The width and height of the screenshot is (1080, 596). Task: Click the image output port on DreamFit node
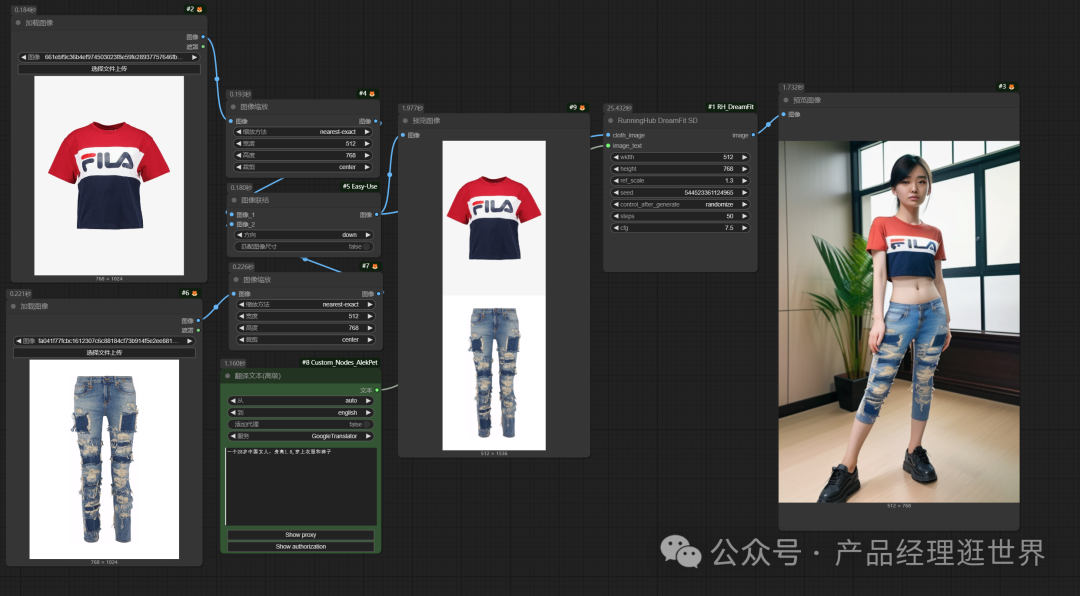point(754,135)
